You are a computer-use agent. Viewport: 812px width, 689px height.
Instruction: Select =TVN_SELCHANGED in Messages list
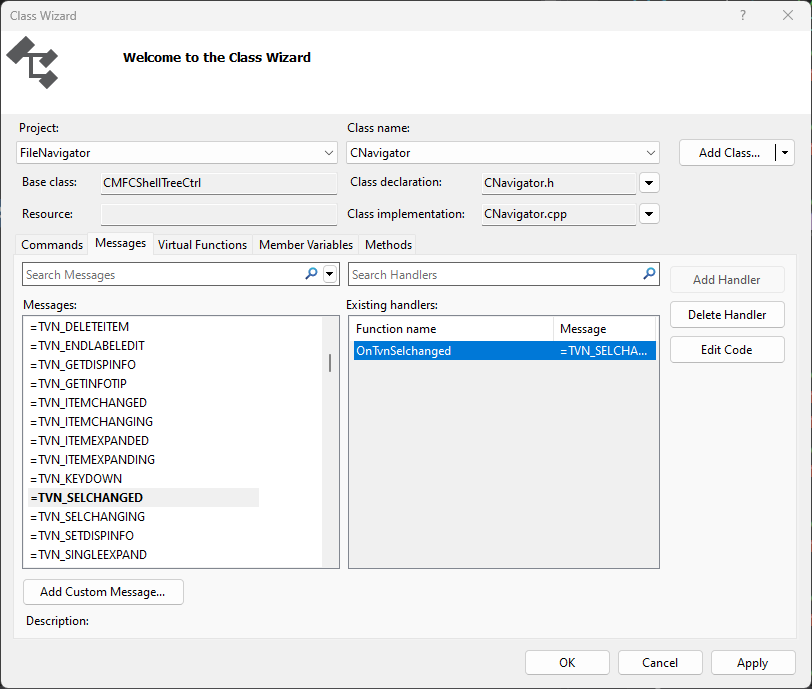(x=143, y=497)
